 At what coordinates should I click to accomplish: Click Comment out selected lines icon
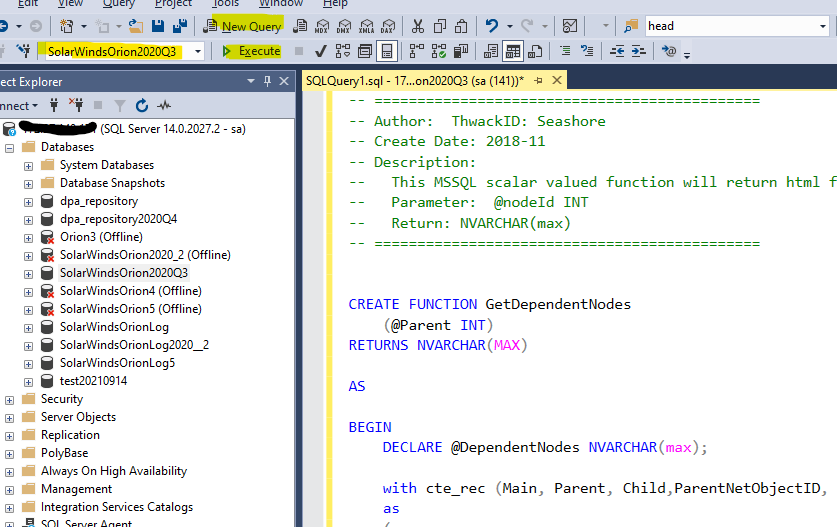click(x=565, y=51)
